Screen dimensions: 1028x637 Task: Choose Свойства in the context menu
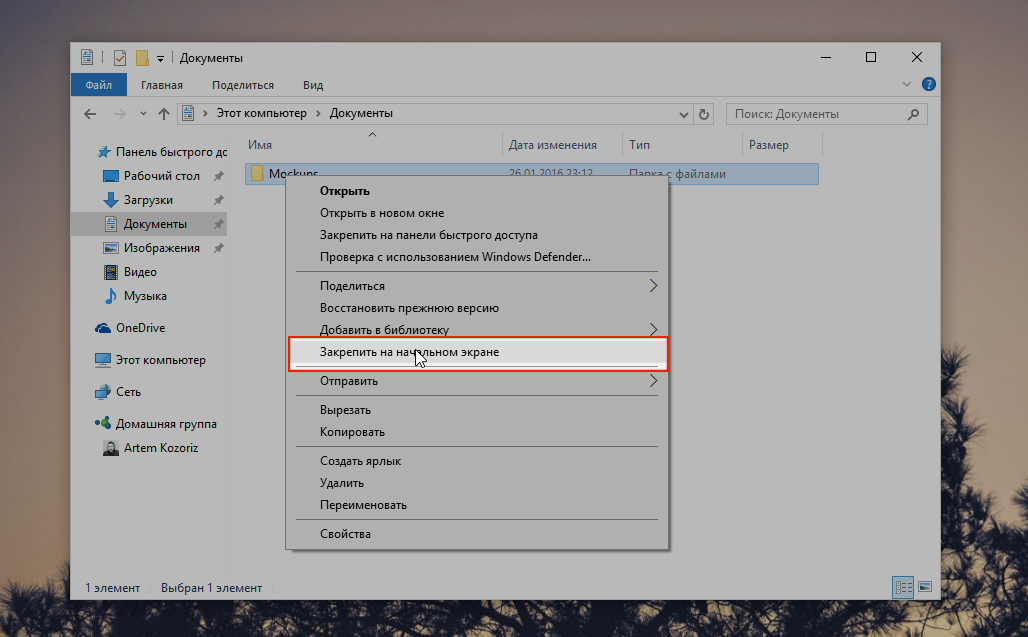click(345, 534)
